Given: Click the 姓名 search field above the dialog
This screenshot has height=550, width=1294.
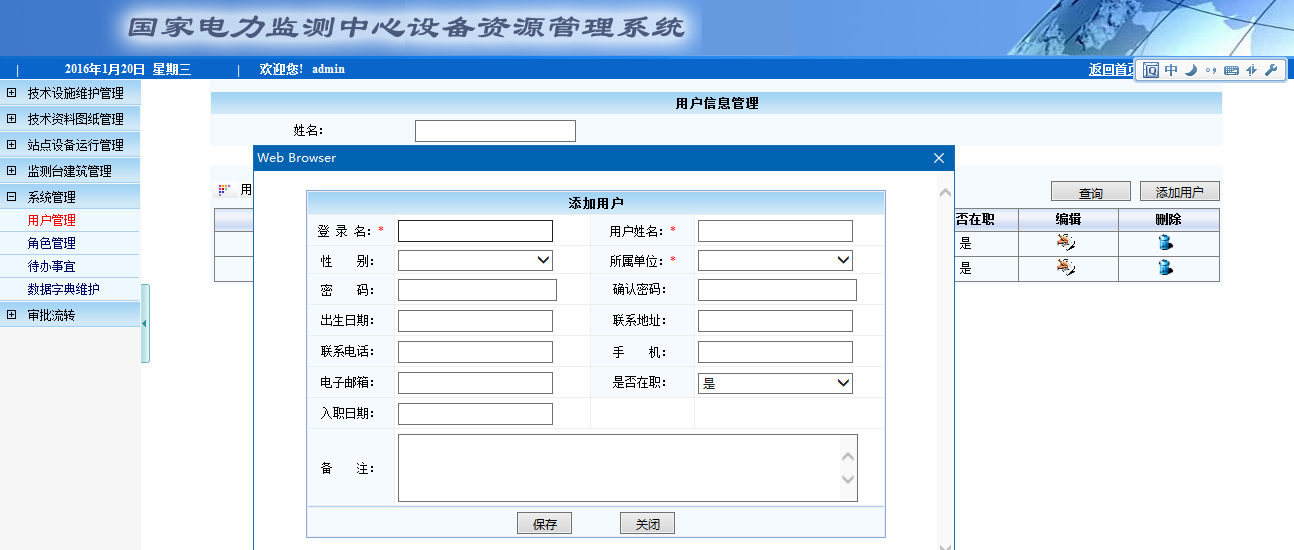Looking at the screenshot, I should pyautogui.click(x=495, y=131).
